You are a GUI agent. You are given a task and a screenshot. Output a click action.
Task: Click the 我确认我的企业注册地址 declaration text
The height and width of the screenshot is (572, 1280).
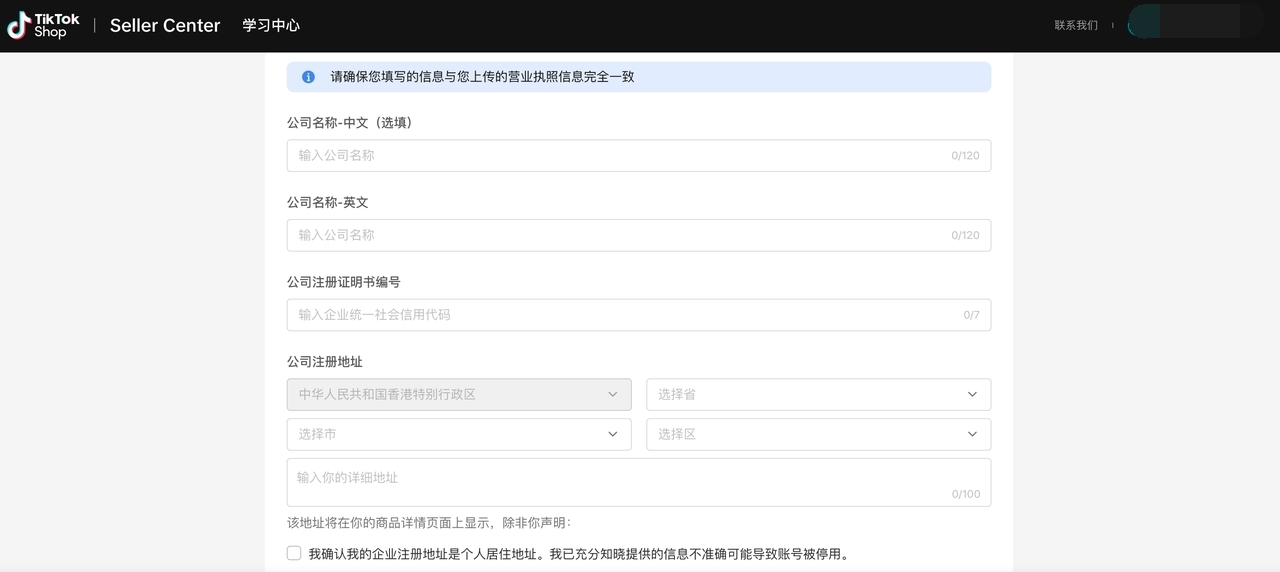point(578,554)
